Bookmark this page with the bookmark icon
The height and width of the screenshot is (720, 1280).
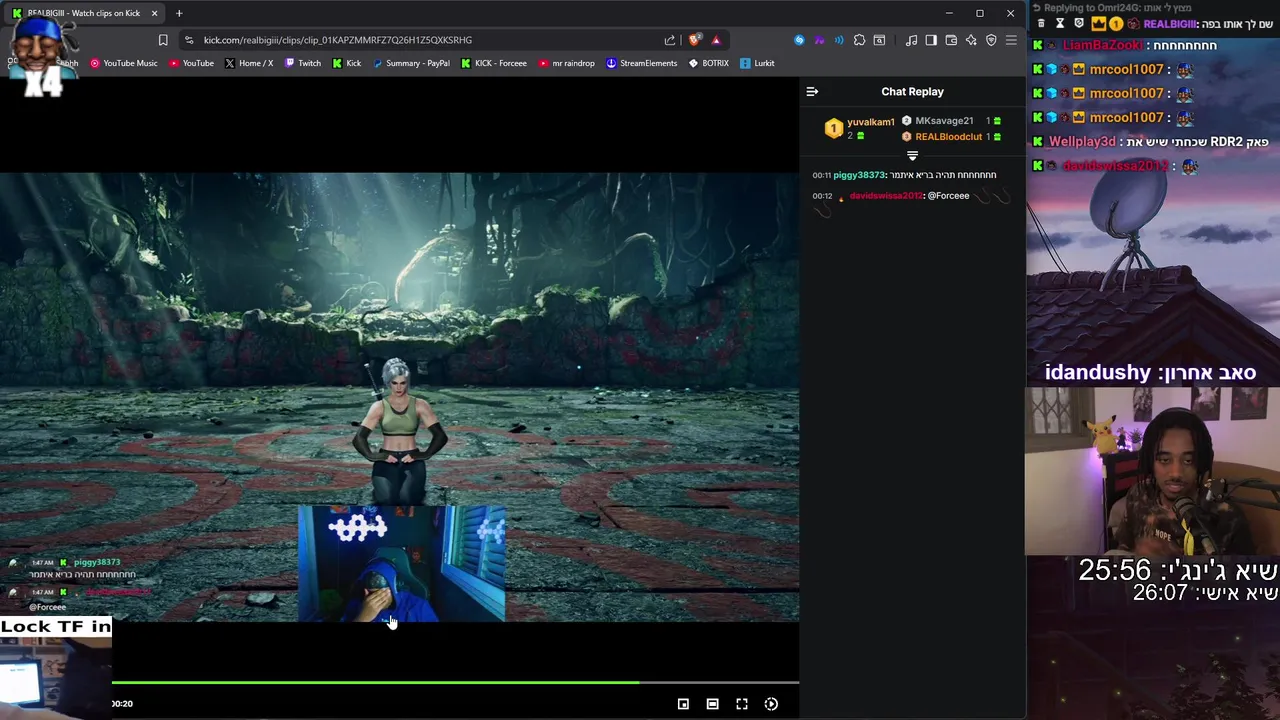(163, 40)
